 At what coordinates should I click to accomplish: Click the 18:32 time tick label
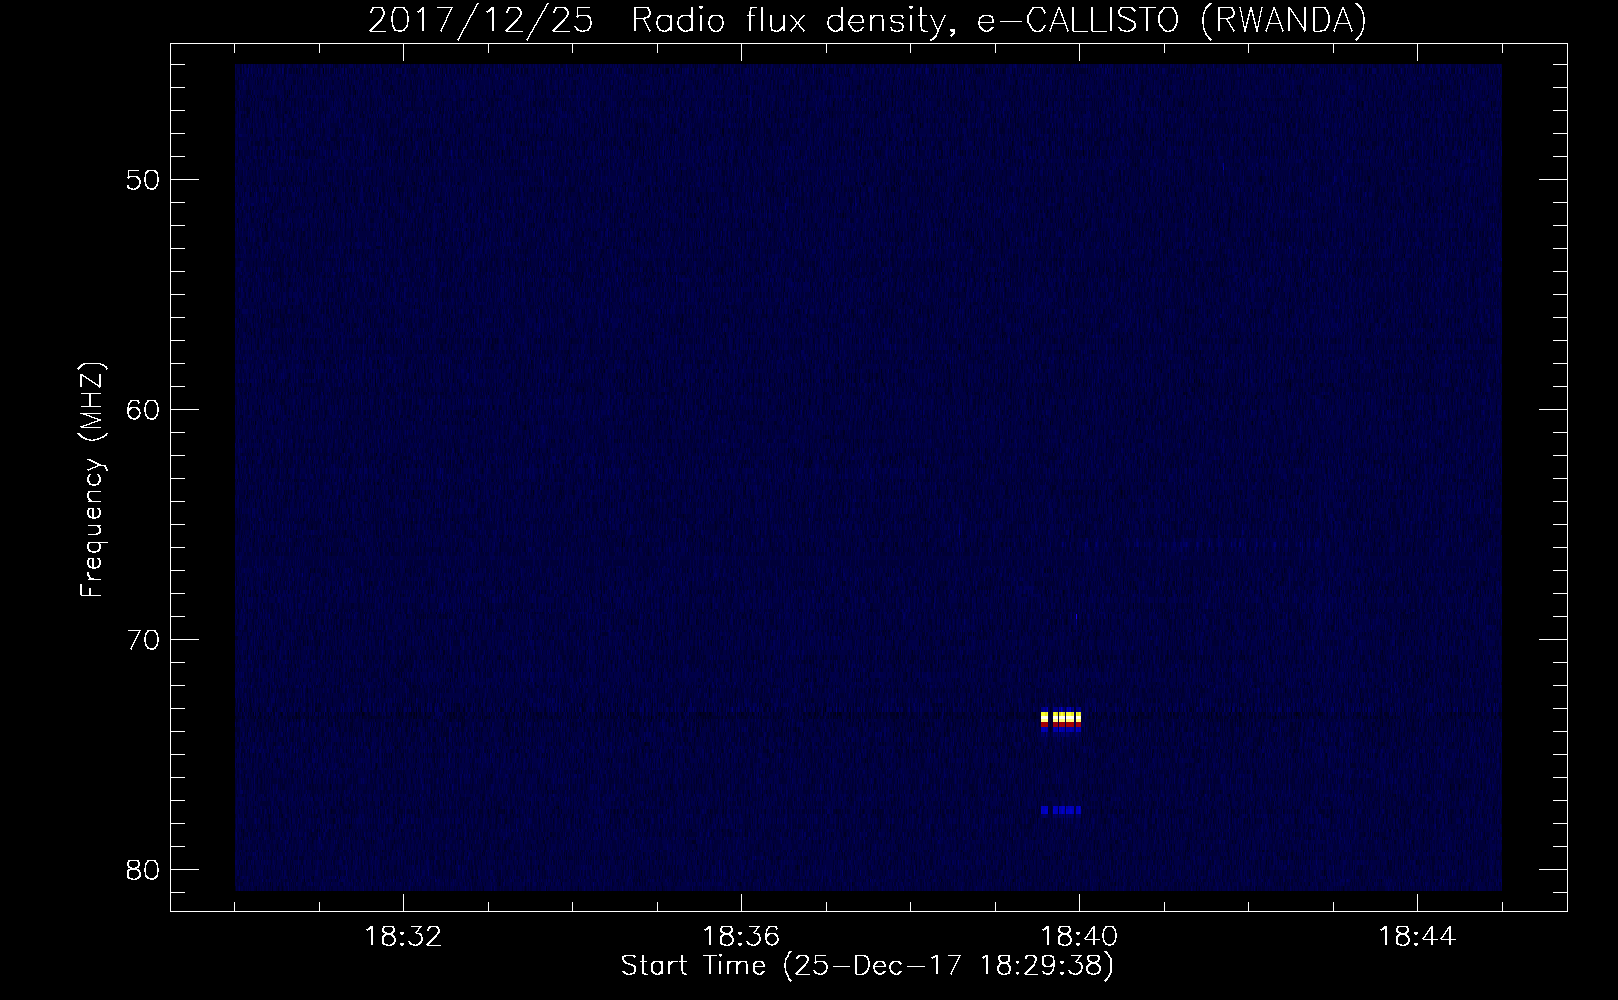pos(403,937)
